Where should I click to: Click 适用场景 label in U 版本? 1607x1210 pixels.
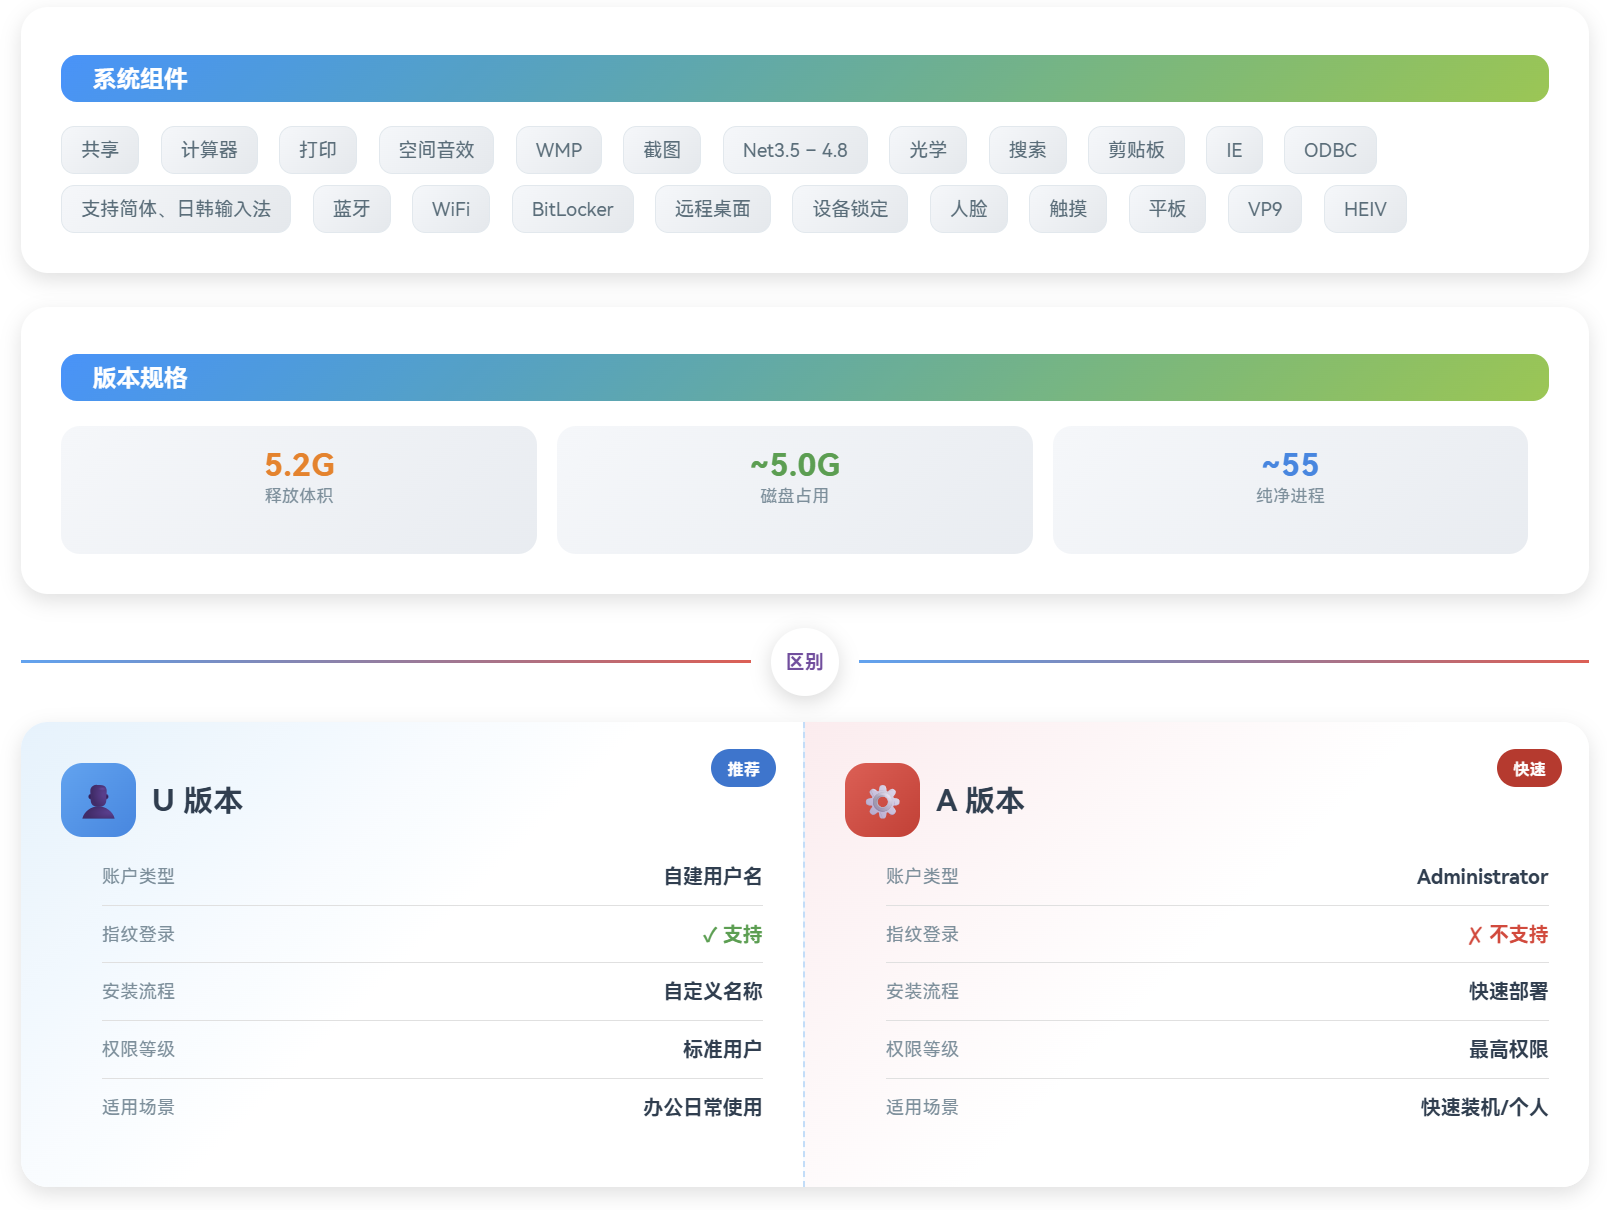point(138,1107)
